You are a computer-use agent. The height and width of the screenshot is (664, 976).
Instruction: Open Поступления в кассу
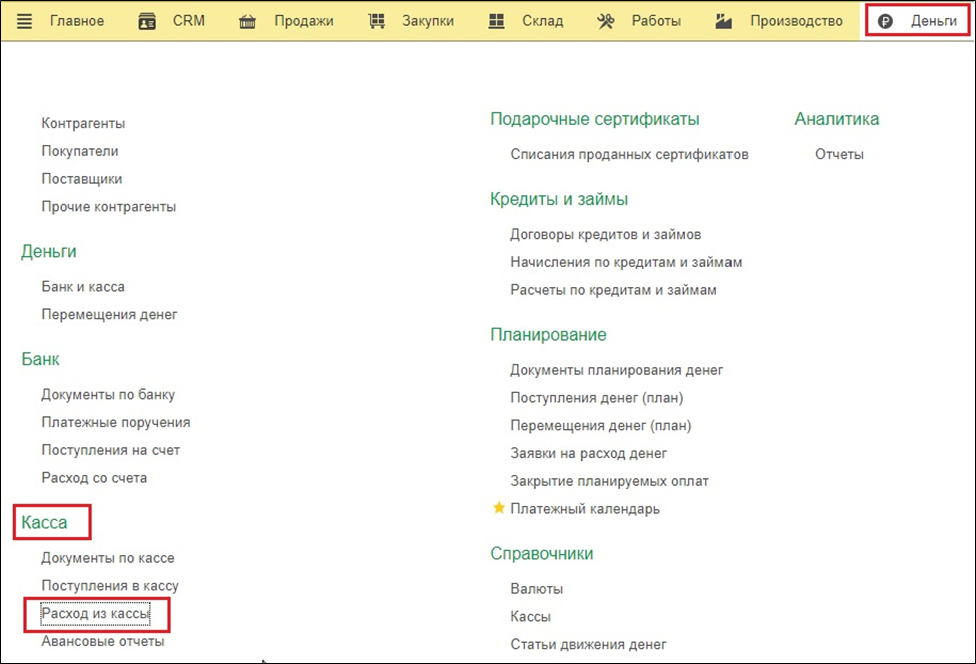click(x=109, y=585)
